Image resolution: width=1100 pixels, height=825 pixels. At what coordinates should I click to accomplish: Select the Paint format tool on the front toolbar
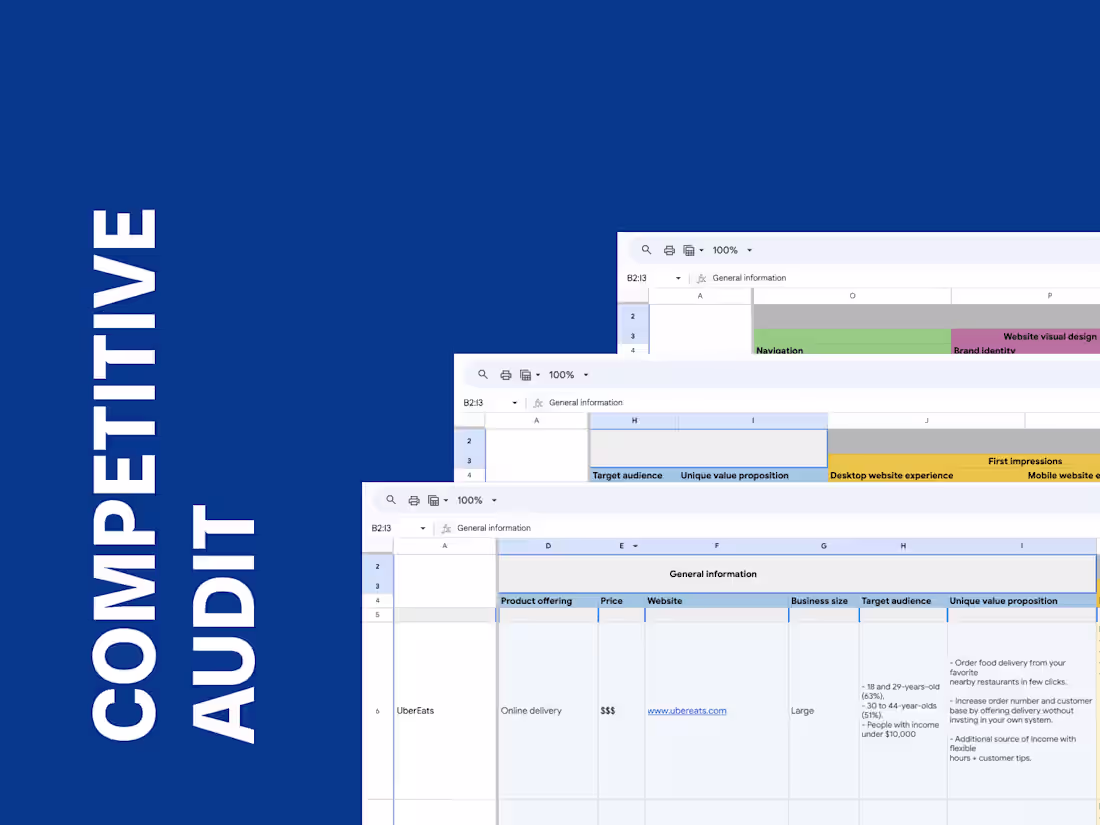pyautogui.click(x=434, y=500)
